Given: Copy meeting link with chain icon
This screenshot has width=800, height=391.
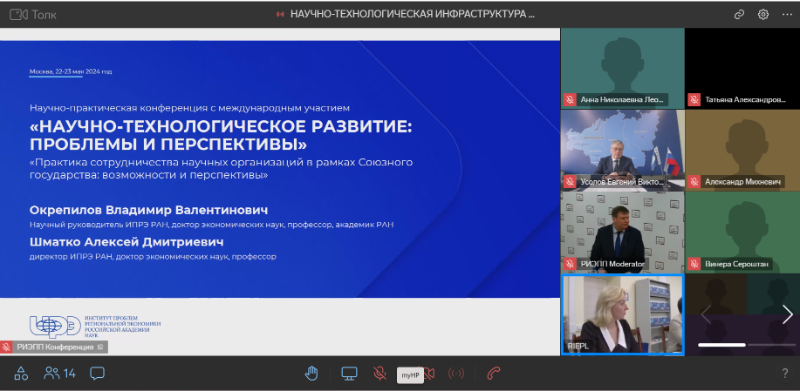Looking at the screenshot, I should pyautogui.click(x=739, y=14).
